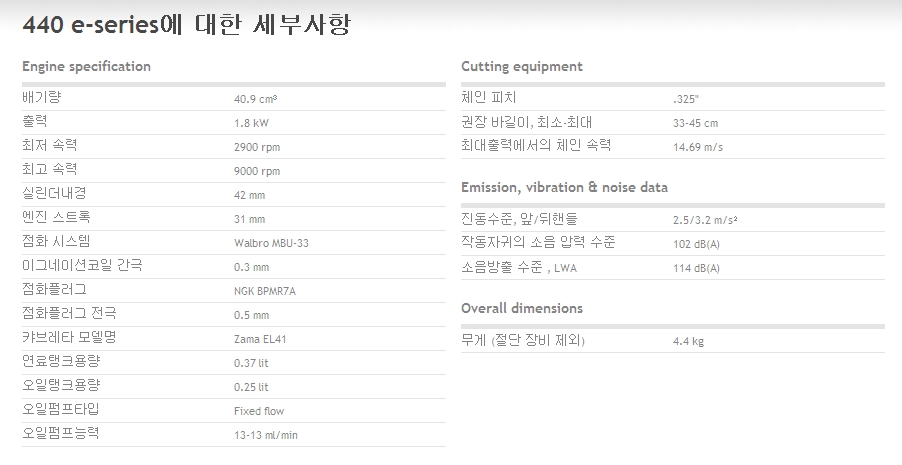Click the '오일탱크용량' label
902x465 pixels.
[x=61, y=386]
